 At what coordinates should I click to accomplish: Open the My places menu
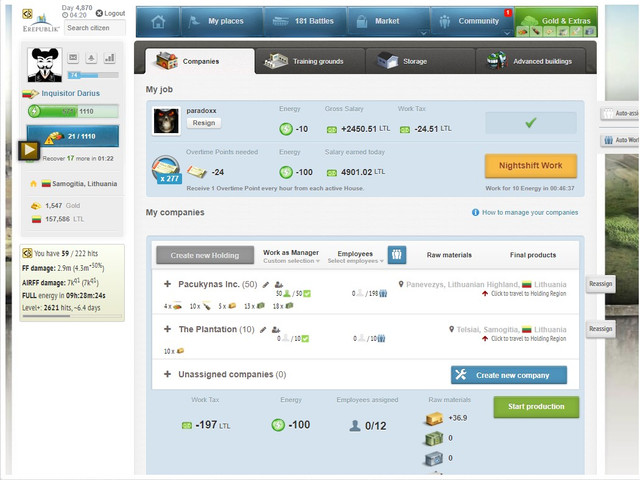[x=222, y=21]
